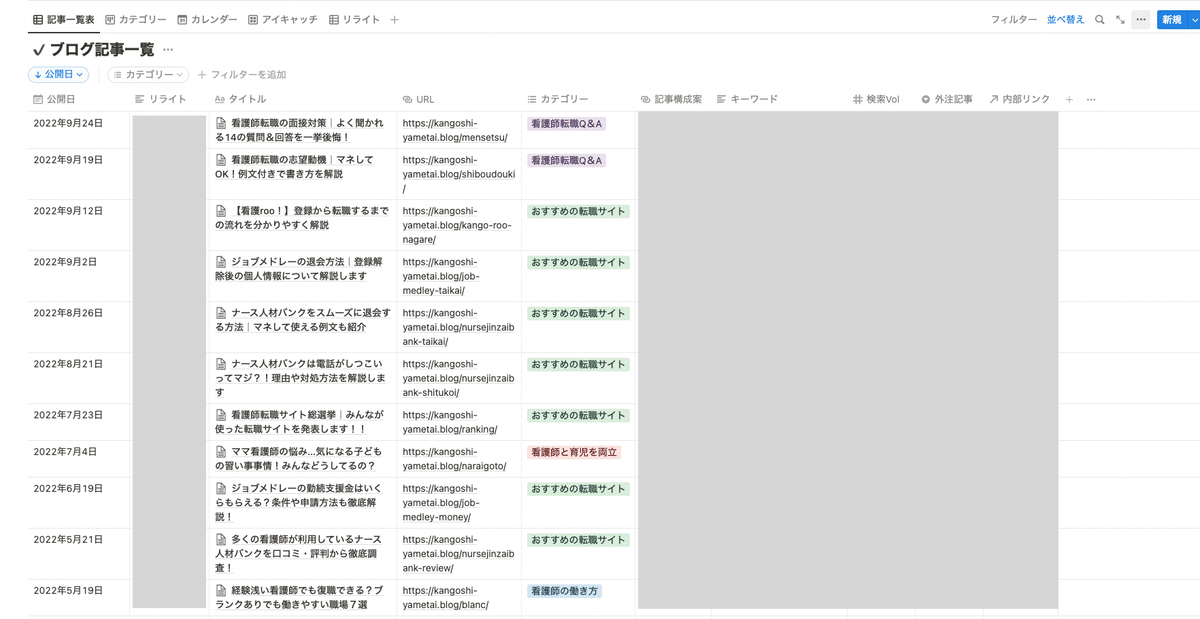Click 看護師転職Q＆A tag in mensetsu row

(x=566, y=123)
